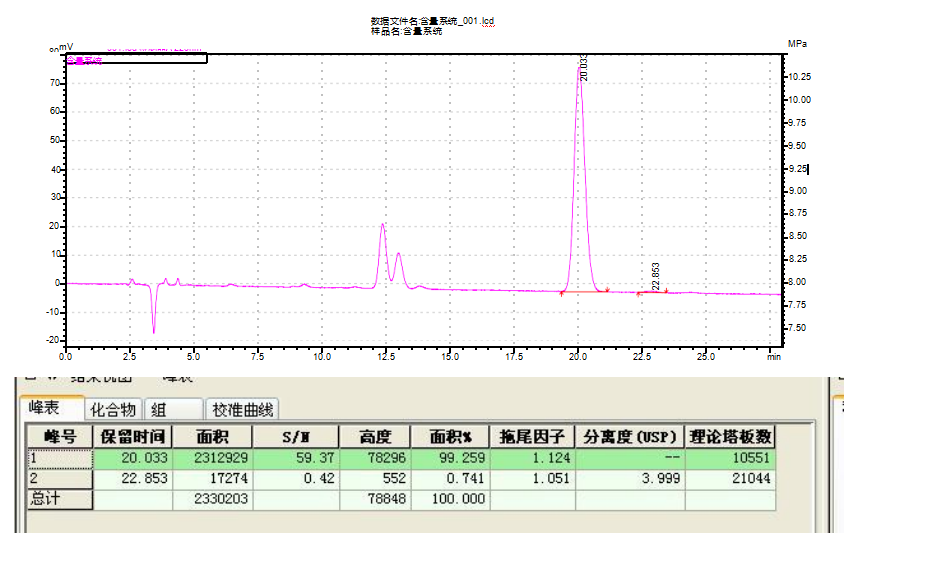Click the magenta legend box in chromatogram

pos(136,58)
